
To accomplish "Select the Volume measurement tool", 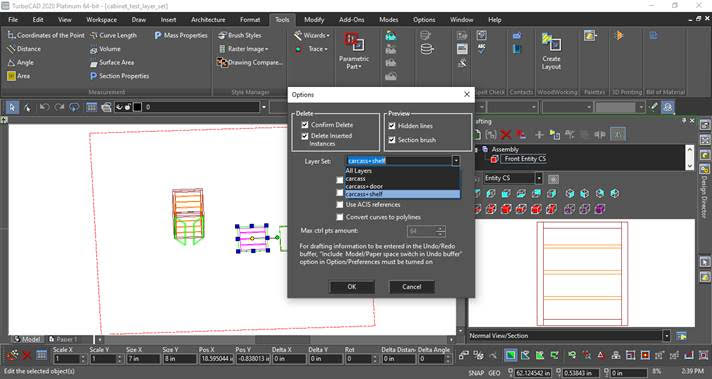I will tap(105, 49).
